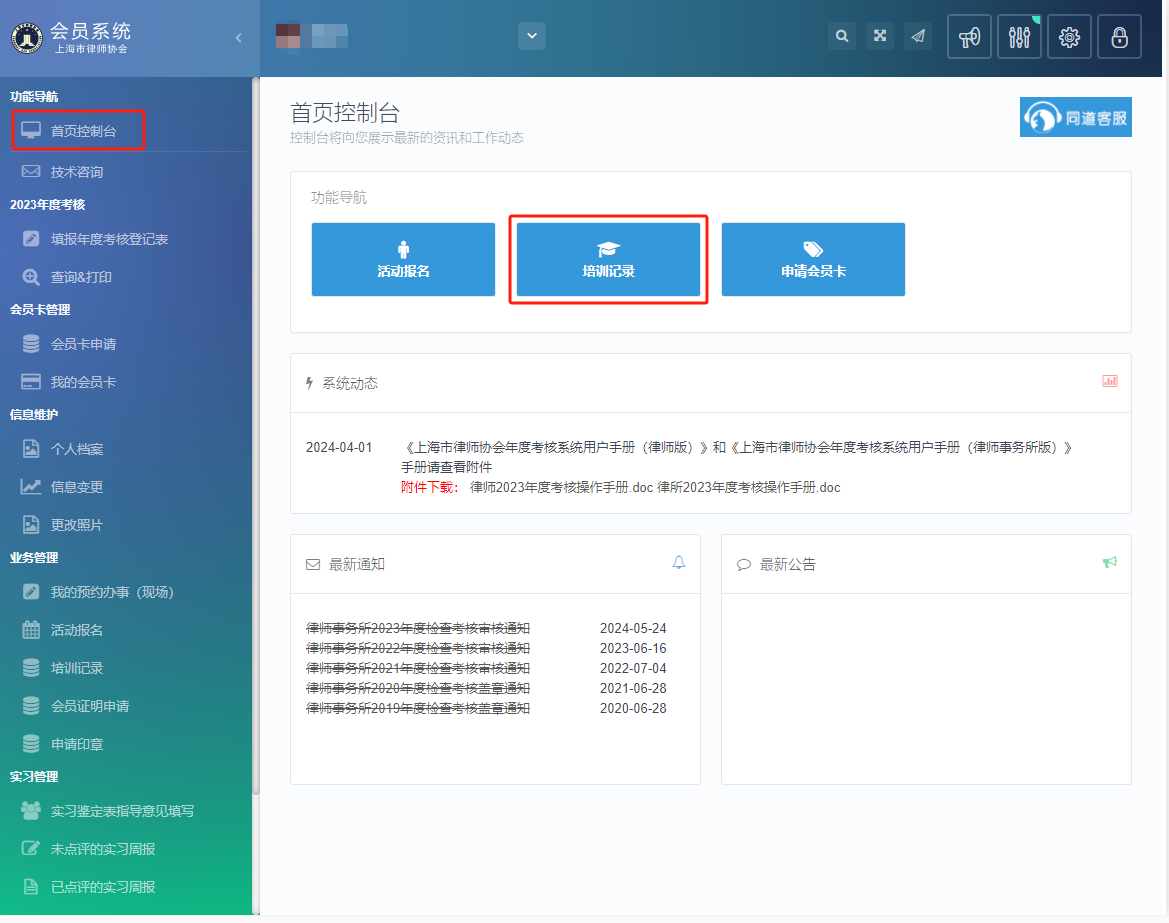Screen dimensions: 1169x923
Task: Download 律师2023年度考核操作手册.doc attachment
Action: pos(561,487)
